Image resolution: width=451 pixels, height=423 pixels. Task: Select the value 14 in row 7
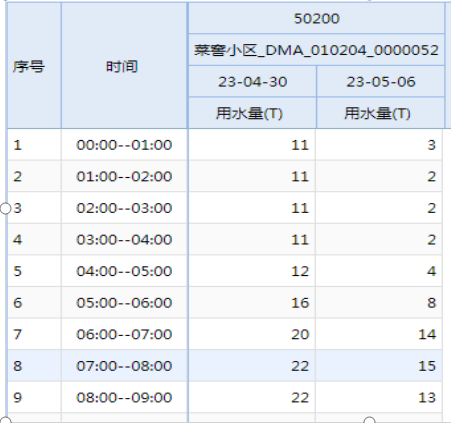[427, 334]
